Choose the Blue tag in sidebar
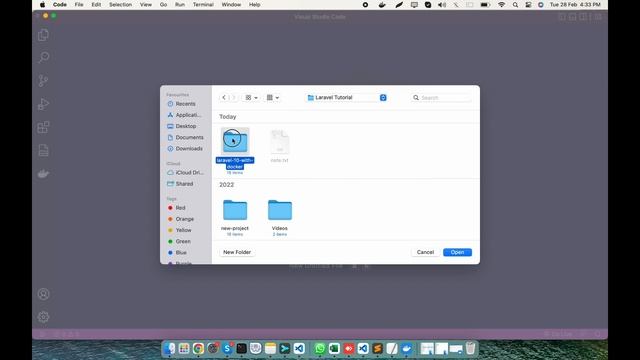The width and height of the screenshot is (640, 360). tap(177, 253)
